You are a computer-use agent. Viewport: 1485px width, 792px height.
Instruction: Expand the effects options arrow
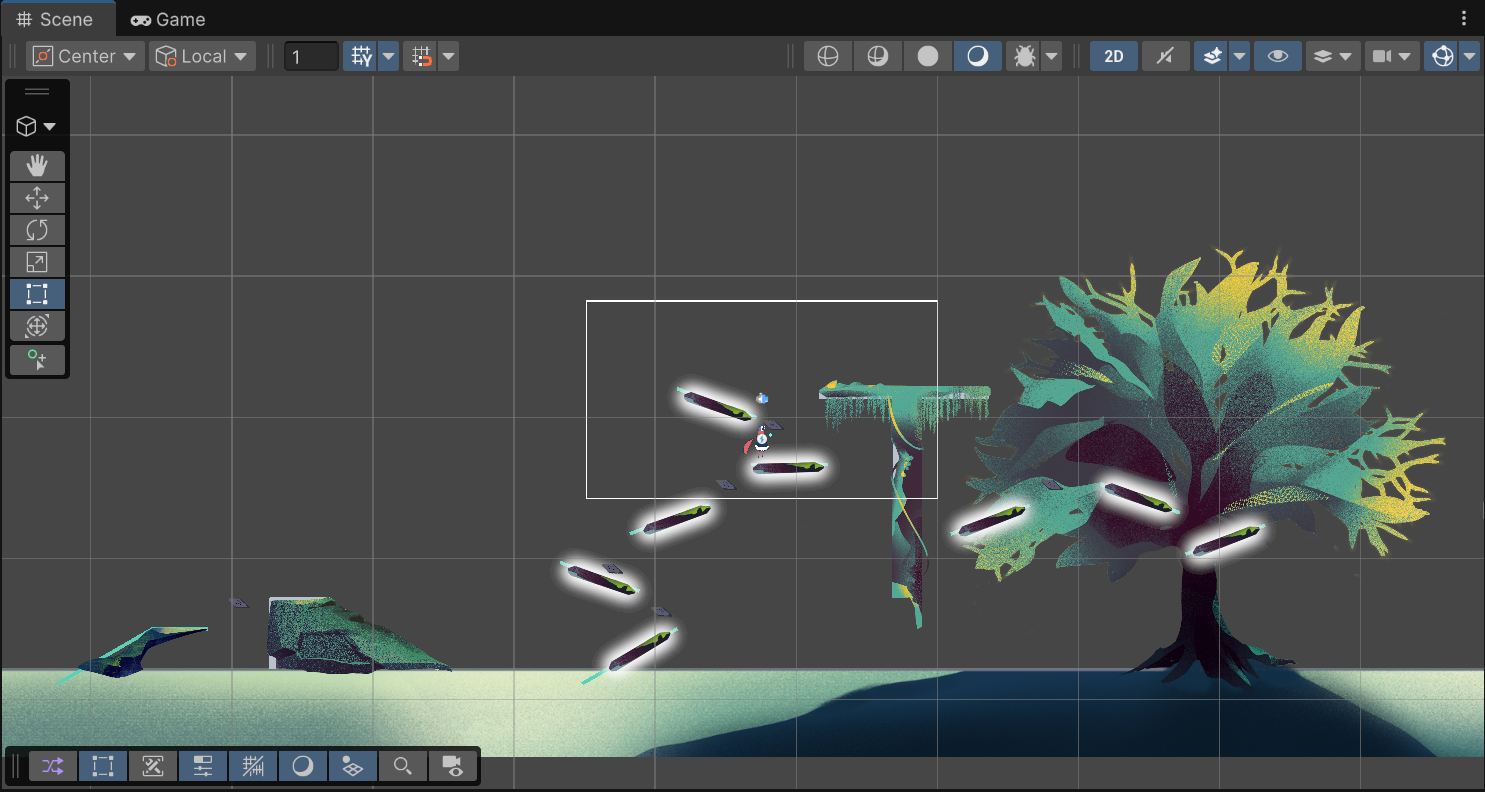1239,56
